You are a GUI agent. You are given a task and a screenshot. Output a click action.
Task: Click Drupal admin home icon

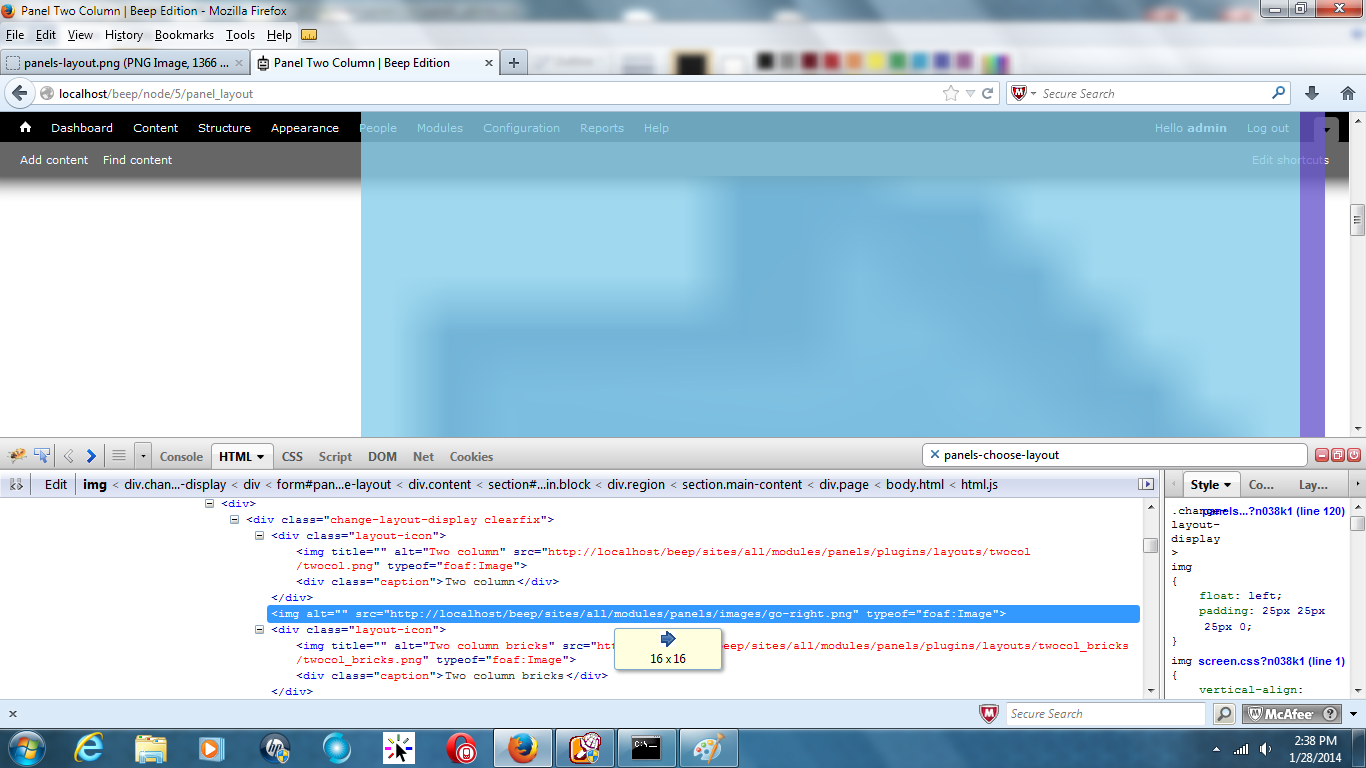26,127
